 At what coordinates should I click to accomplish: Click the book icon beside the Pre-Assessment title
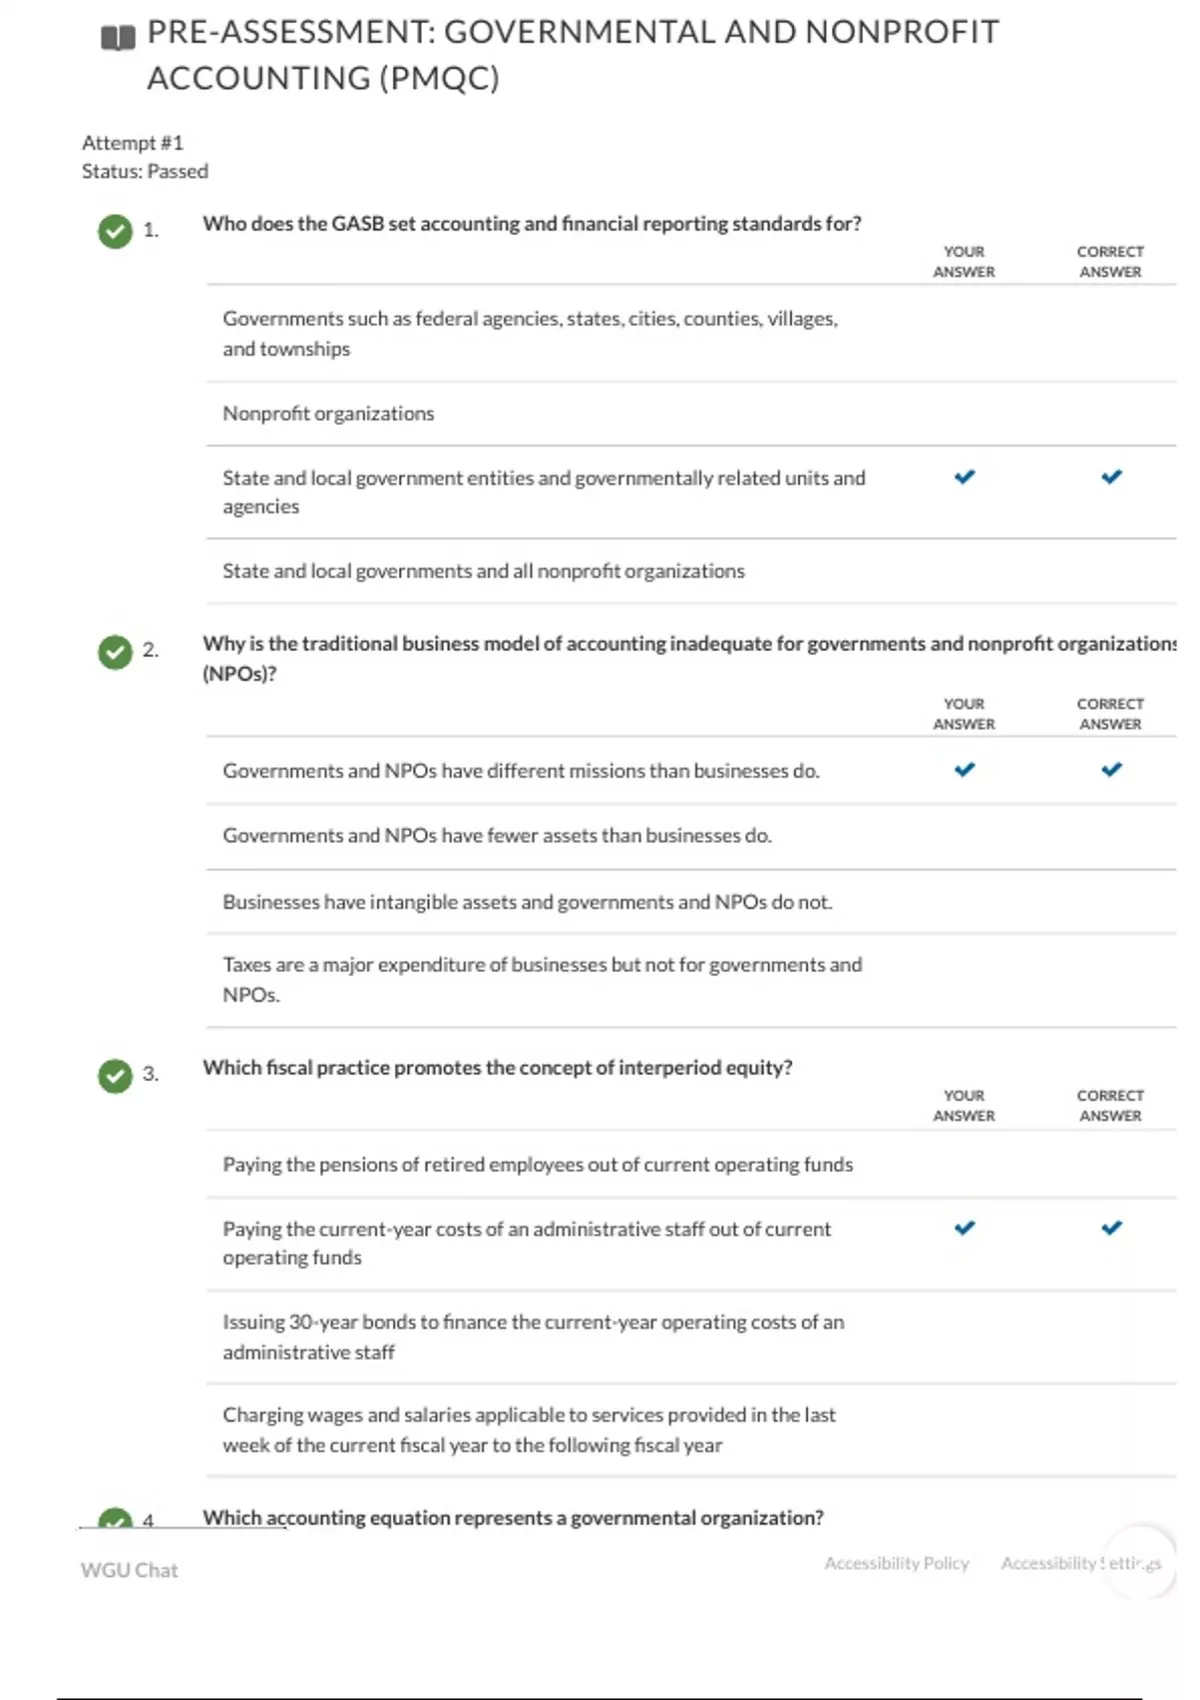pyautogui.click(x=118, y=38)
